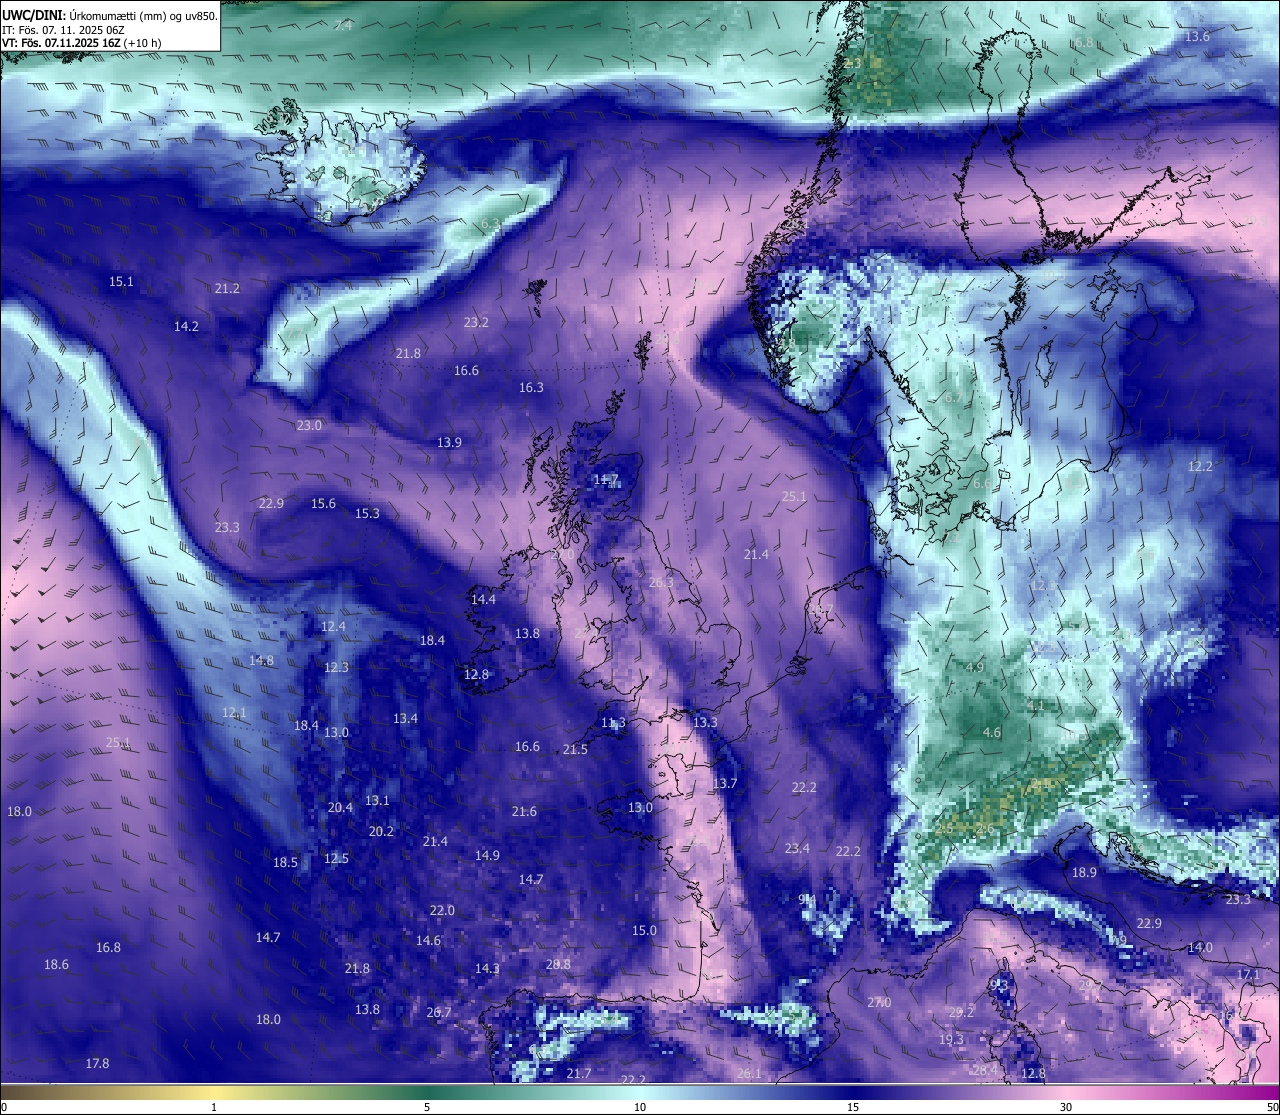Click the map value 14.4

483,600
